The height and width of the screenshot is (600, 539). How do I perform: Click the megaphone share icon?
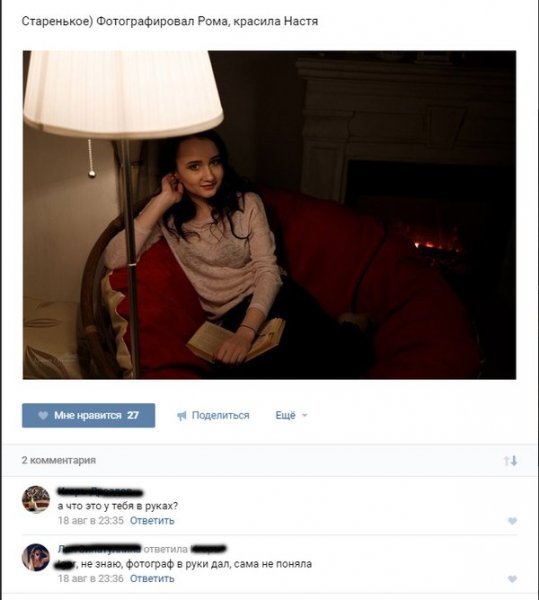pyautogui.click(x=182, y=416)
